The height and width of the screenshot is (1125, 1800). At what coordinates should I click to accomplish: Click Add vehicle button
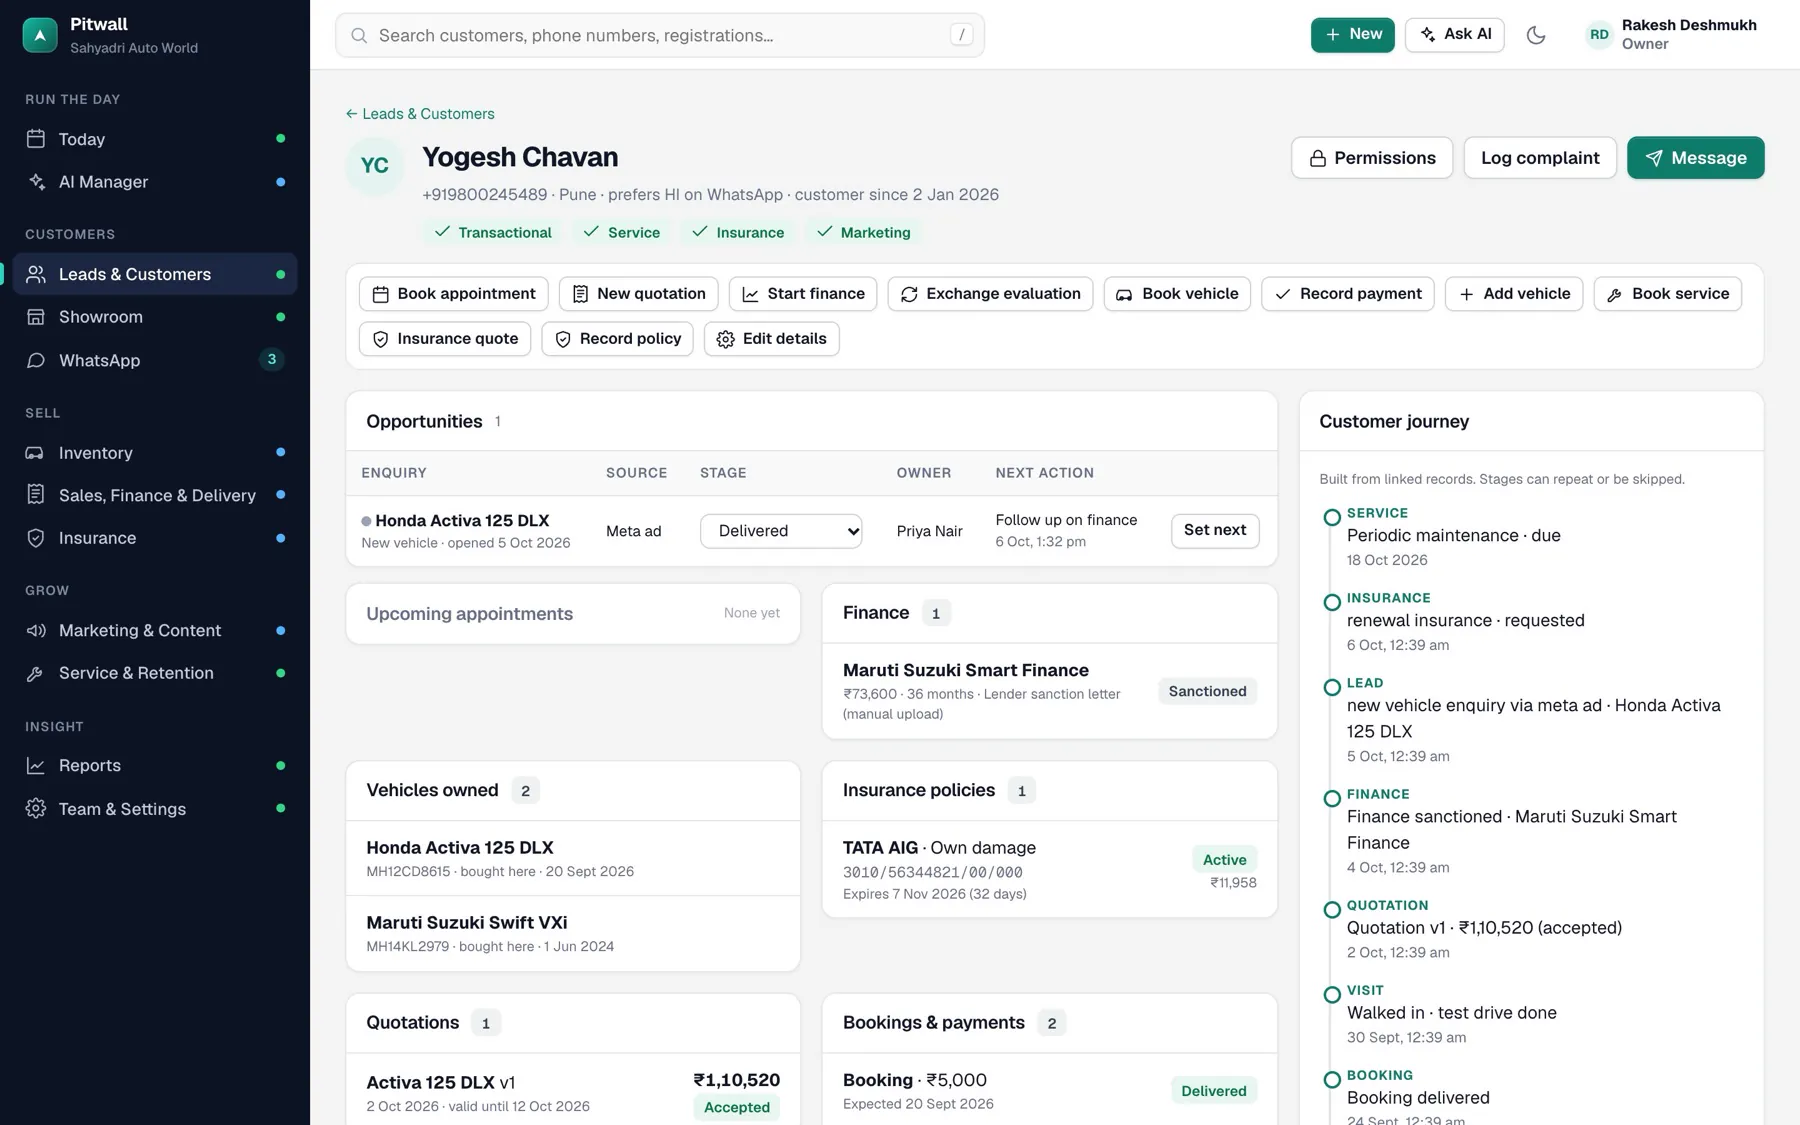1514,294
